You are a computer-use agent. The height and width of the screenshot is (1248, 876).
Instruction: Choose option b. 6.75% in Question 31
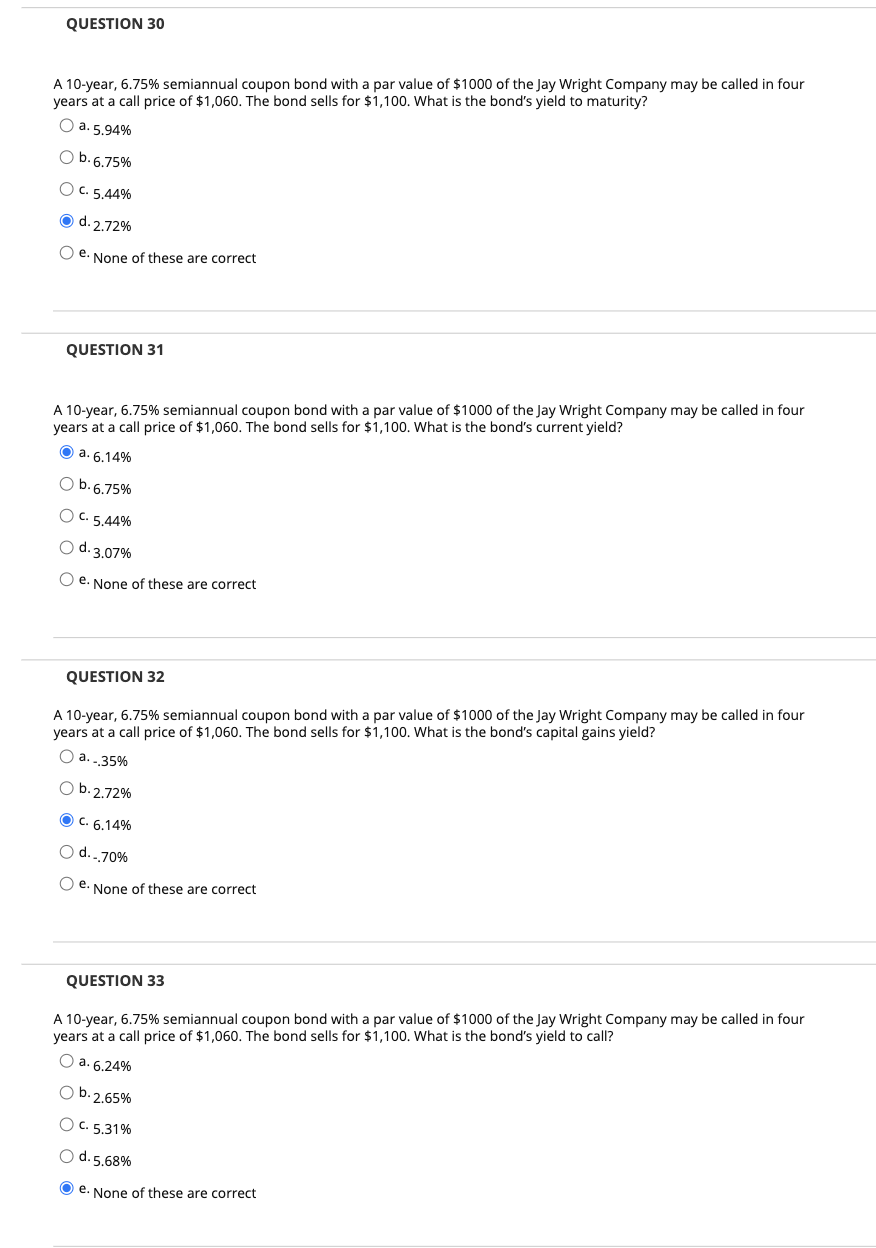pyautogui.click(x=66, y=483)
